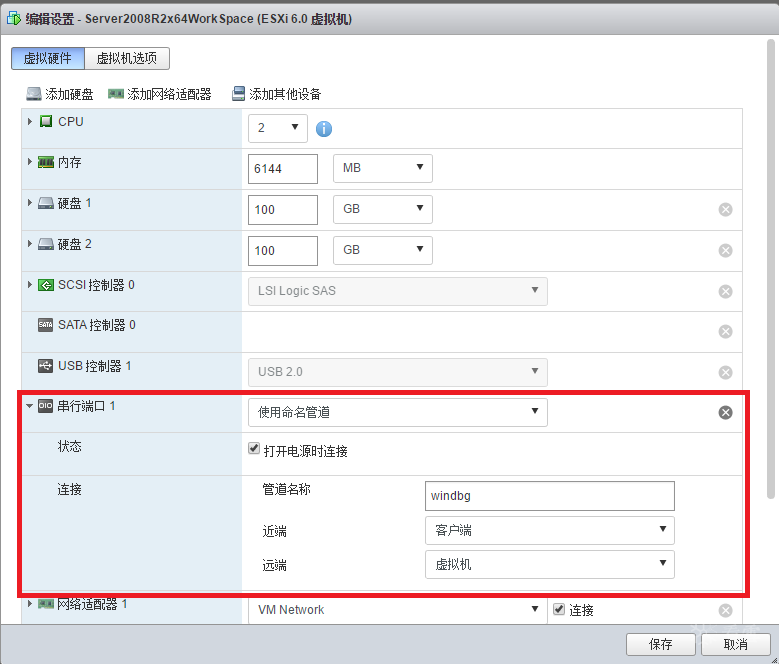Click Add network adapter (添加网络适配器) label

(x=169, y=94)
